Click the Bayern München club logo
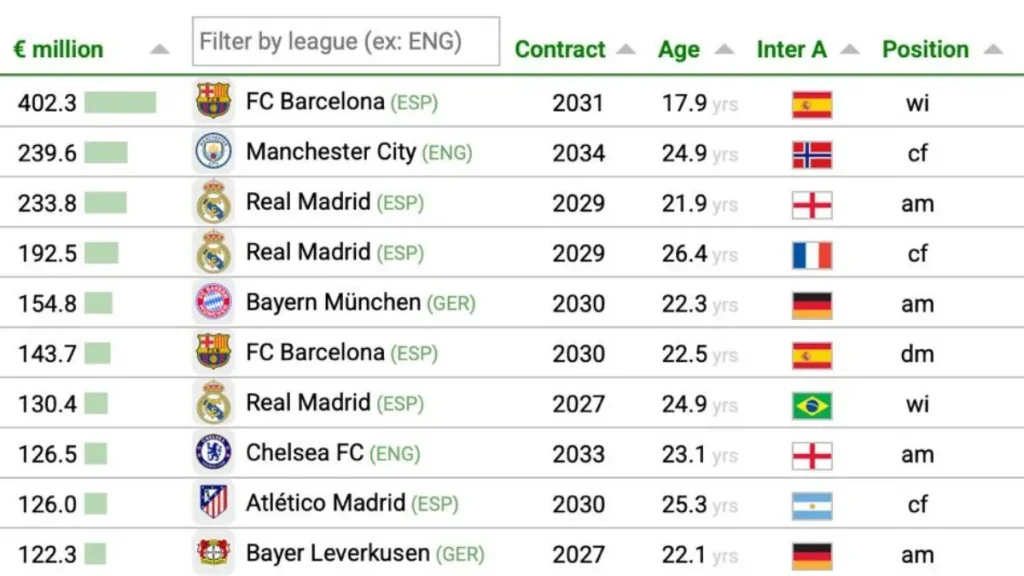The height and width of the screenshot is (576, 1024). pyautogui.click(x=214, y=302)
